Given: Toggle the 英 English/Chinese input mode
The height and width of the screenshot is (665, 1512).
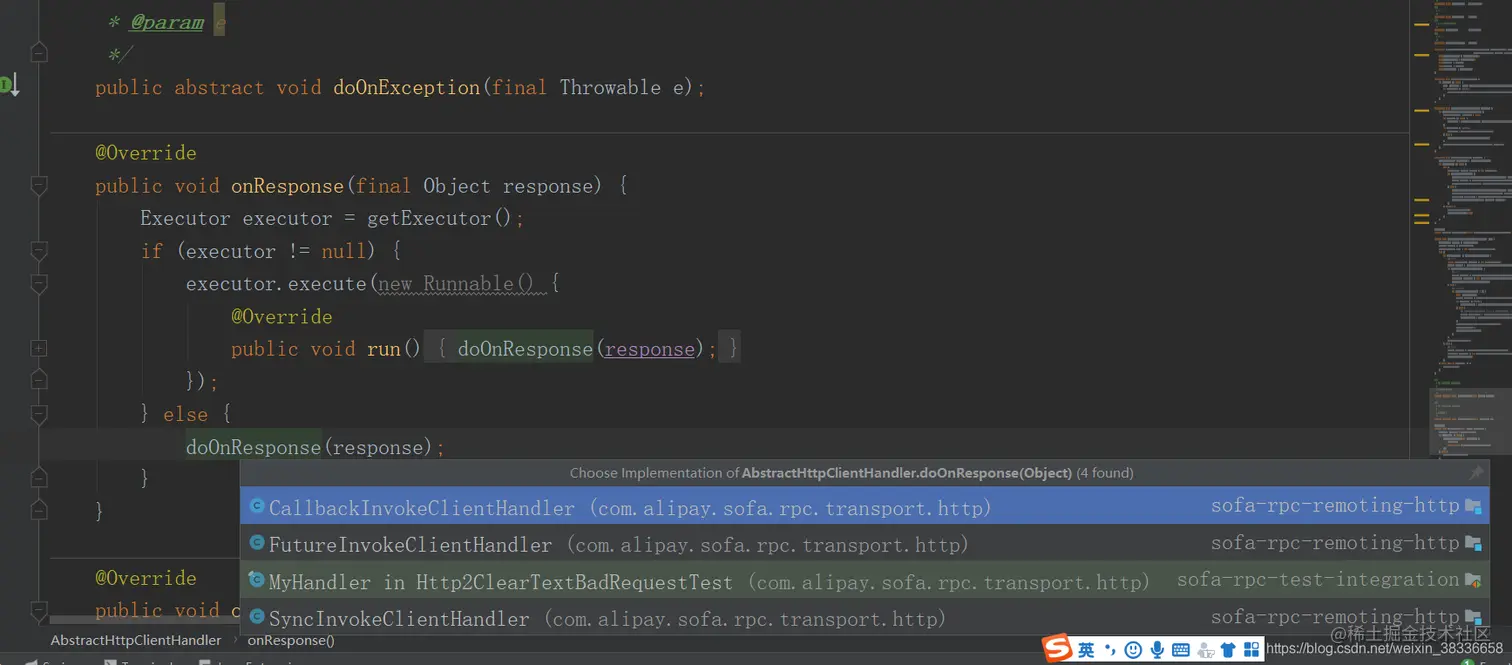Looking at the screenshot, I should click(1086, 650).
